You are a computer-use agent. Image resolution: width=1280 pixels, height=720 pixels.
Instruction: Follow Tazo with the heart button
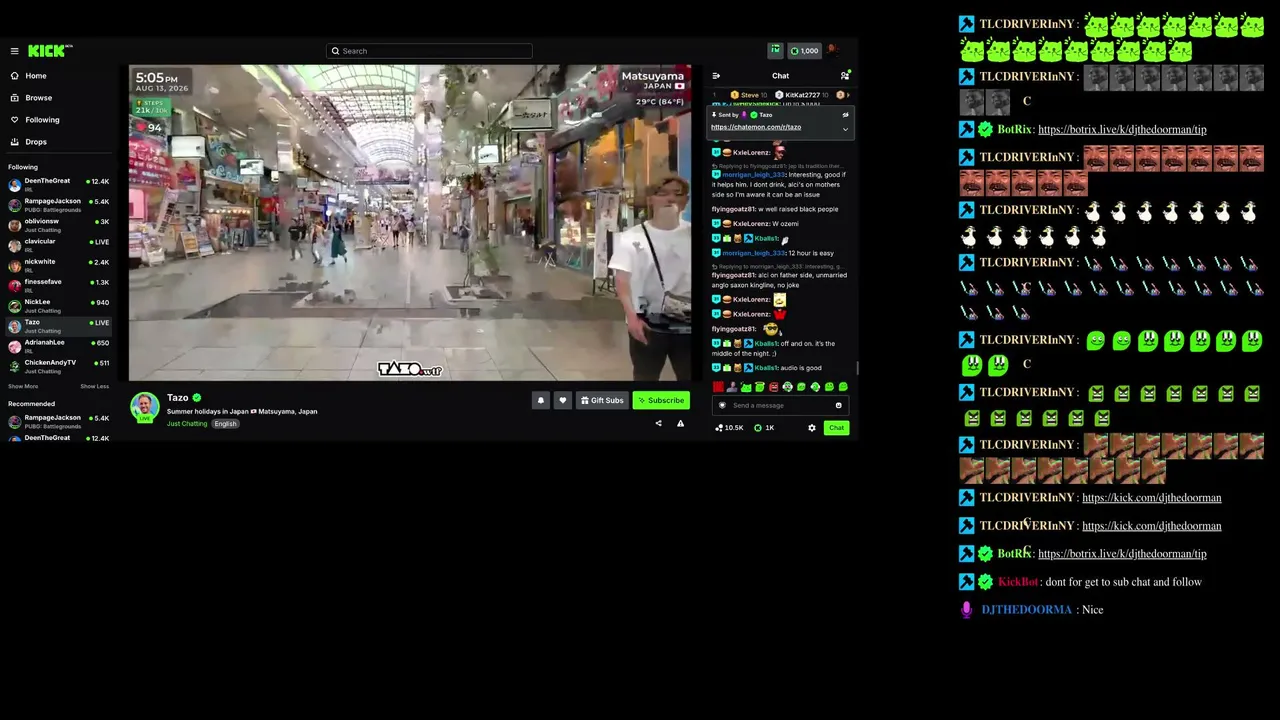[562, 401]
